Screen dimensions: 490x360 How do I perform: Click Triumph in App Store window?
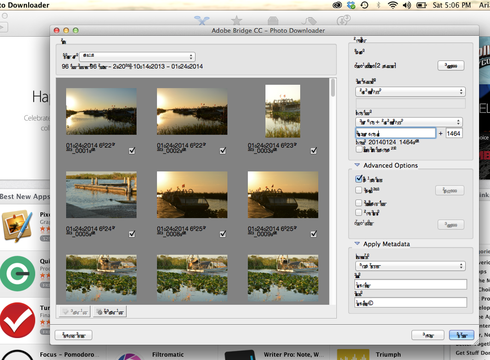(388, 354)
